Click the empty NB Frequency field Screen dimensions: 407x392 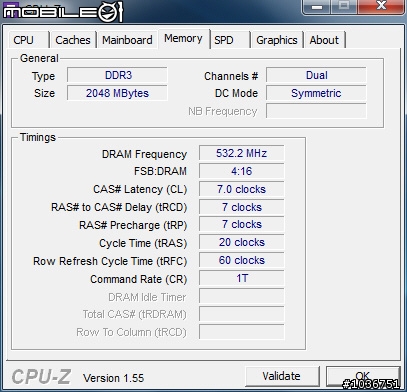click(x=316, y=111)
